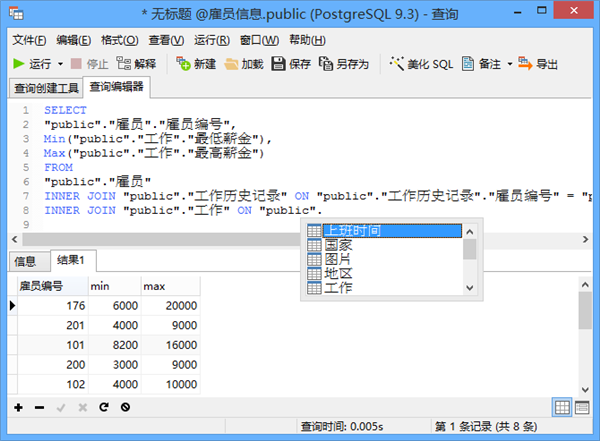Viewport: 600px width, 441px height.
Task: Switch to the 查询创建工具 tab
Action: coord(46,87)
